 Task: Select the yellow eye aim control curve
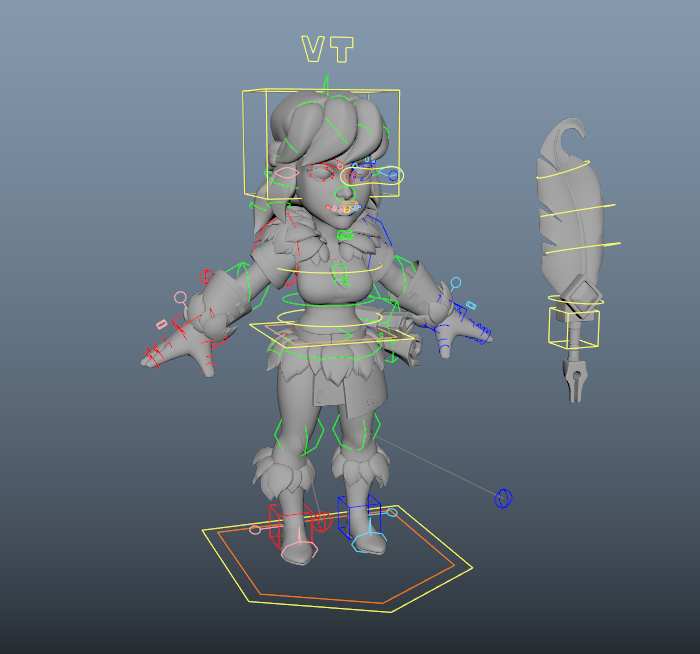372,176
